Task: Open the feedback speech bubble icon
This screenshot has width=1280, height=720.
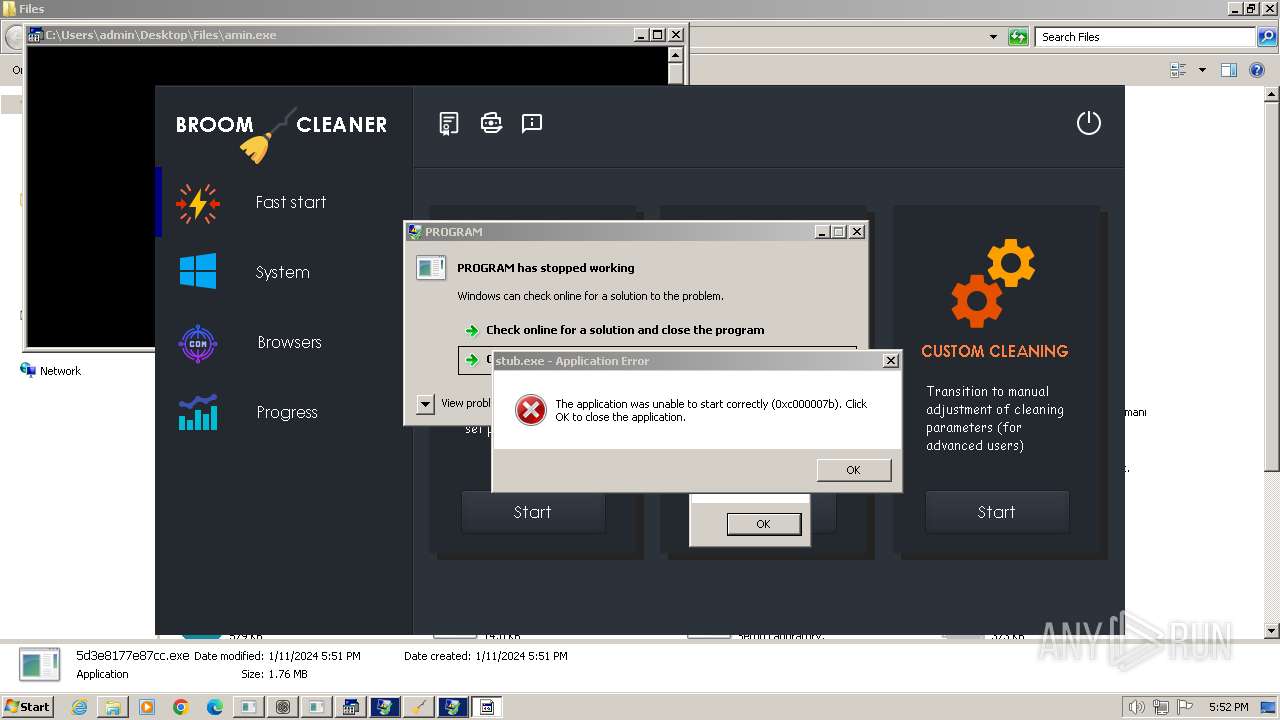Action: (532, 123)
